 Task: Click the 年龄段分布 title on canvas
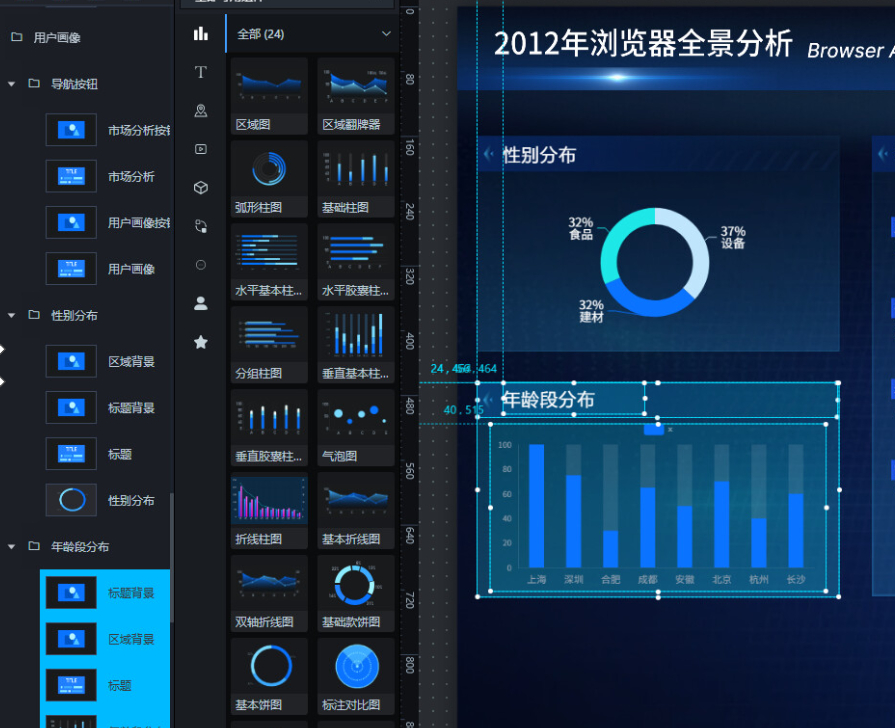[548, 400]
